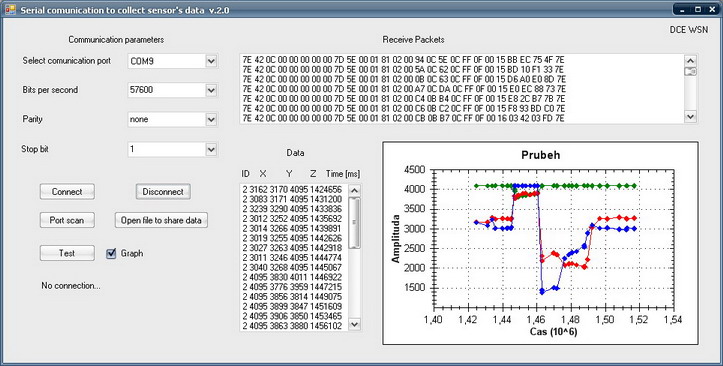Click the Receive Packets scrollbar thumb
This screenshot has height=366, width=723.
[690, 71]
